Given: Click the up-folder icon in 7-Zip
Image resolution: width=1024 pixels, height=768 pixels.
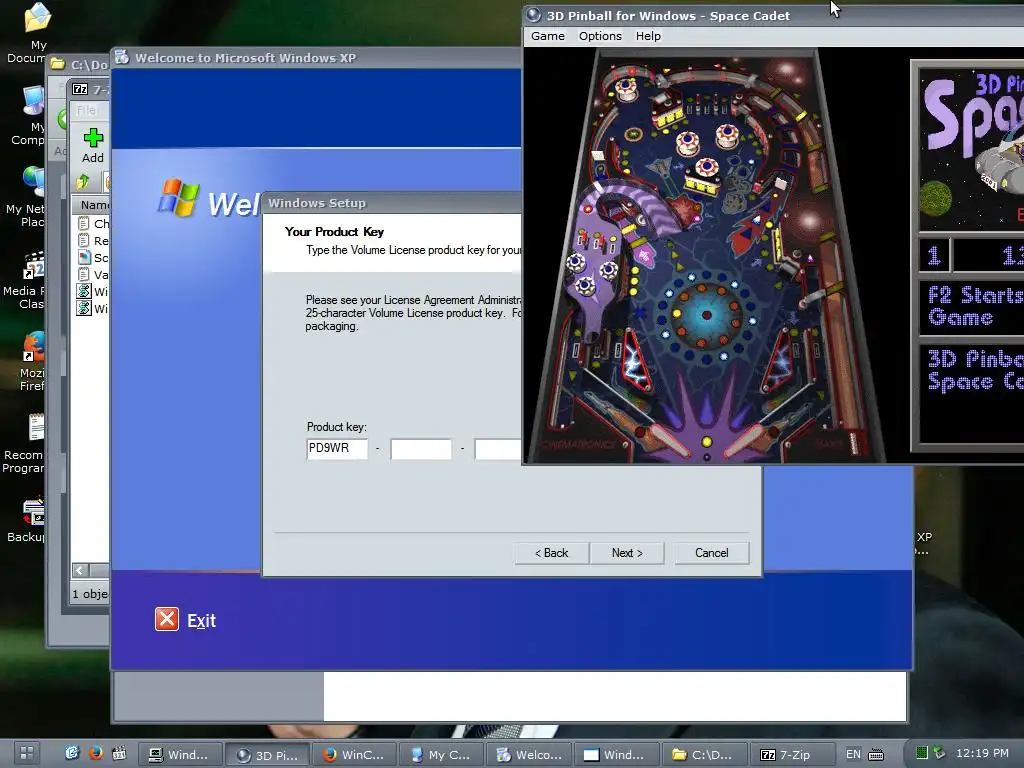Looking at the screenshot, I should coord(82,182).
